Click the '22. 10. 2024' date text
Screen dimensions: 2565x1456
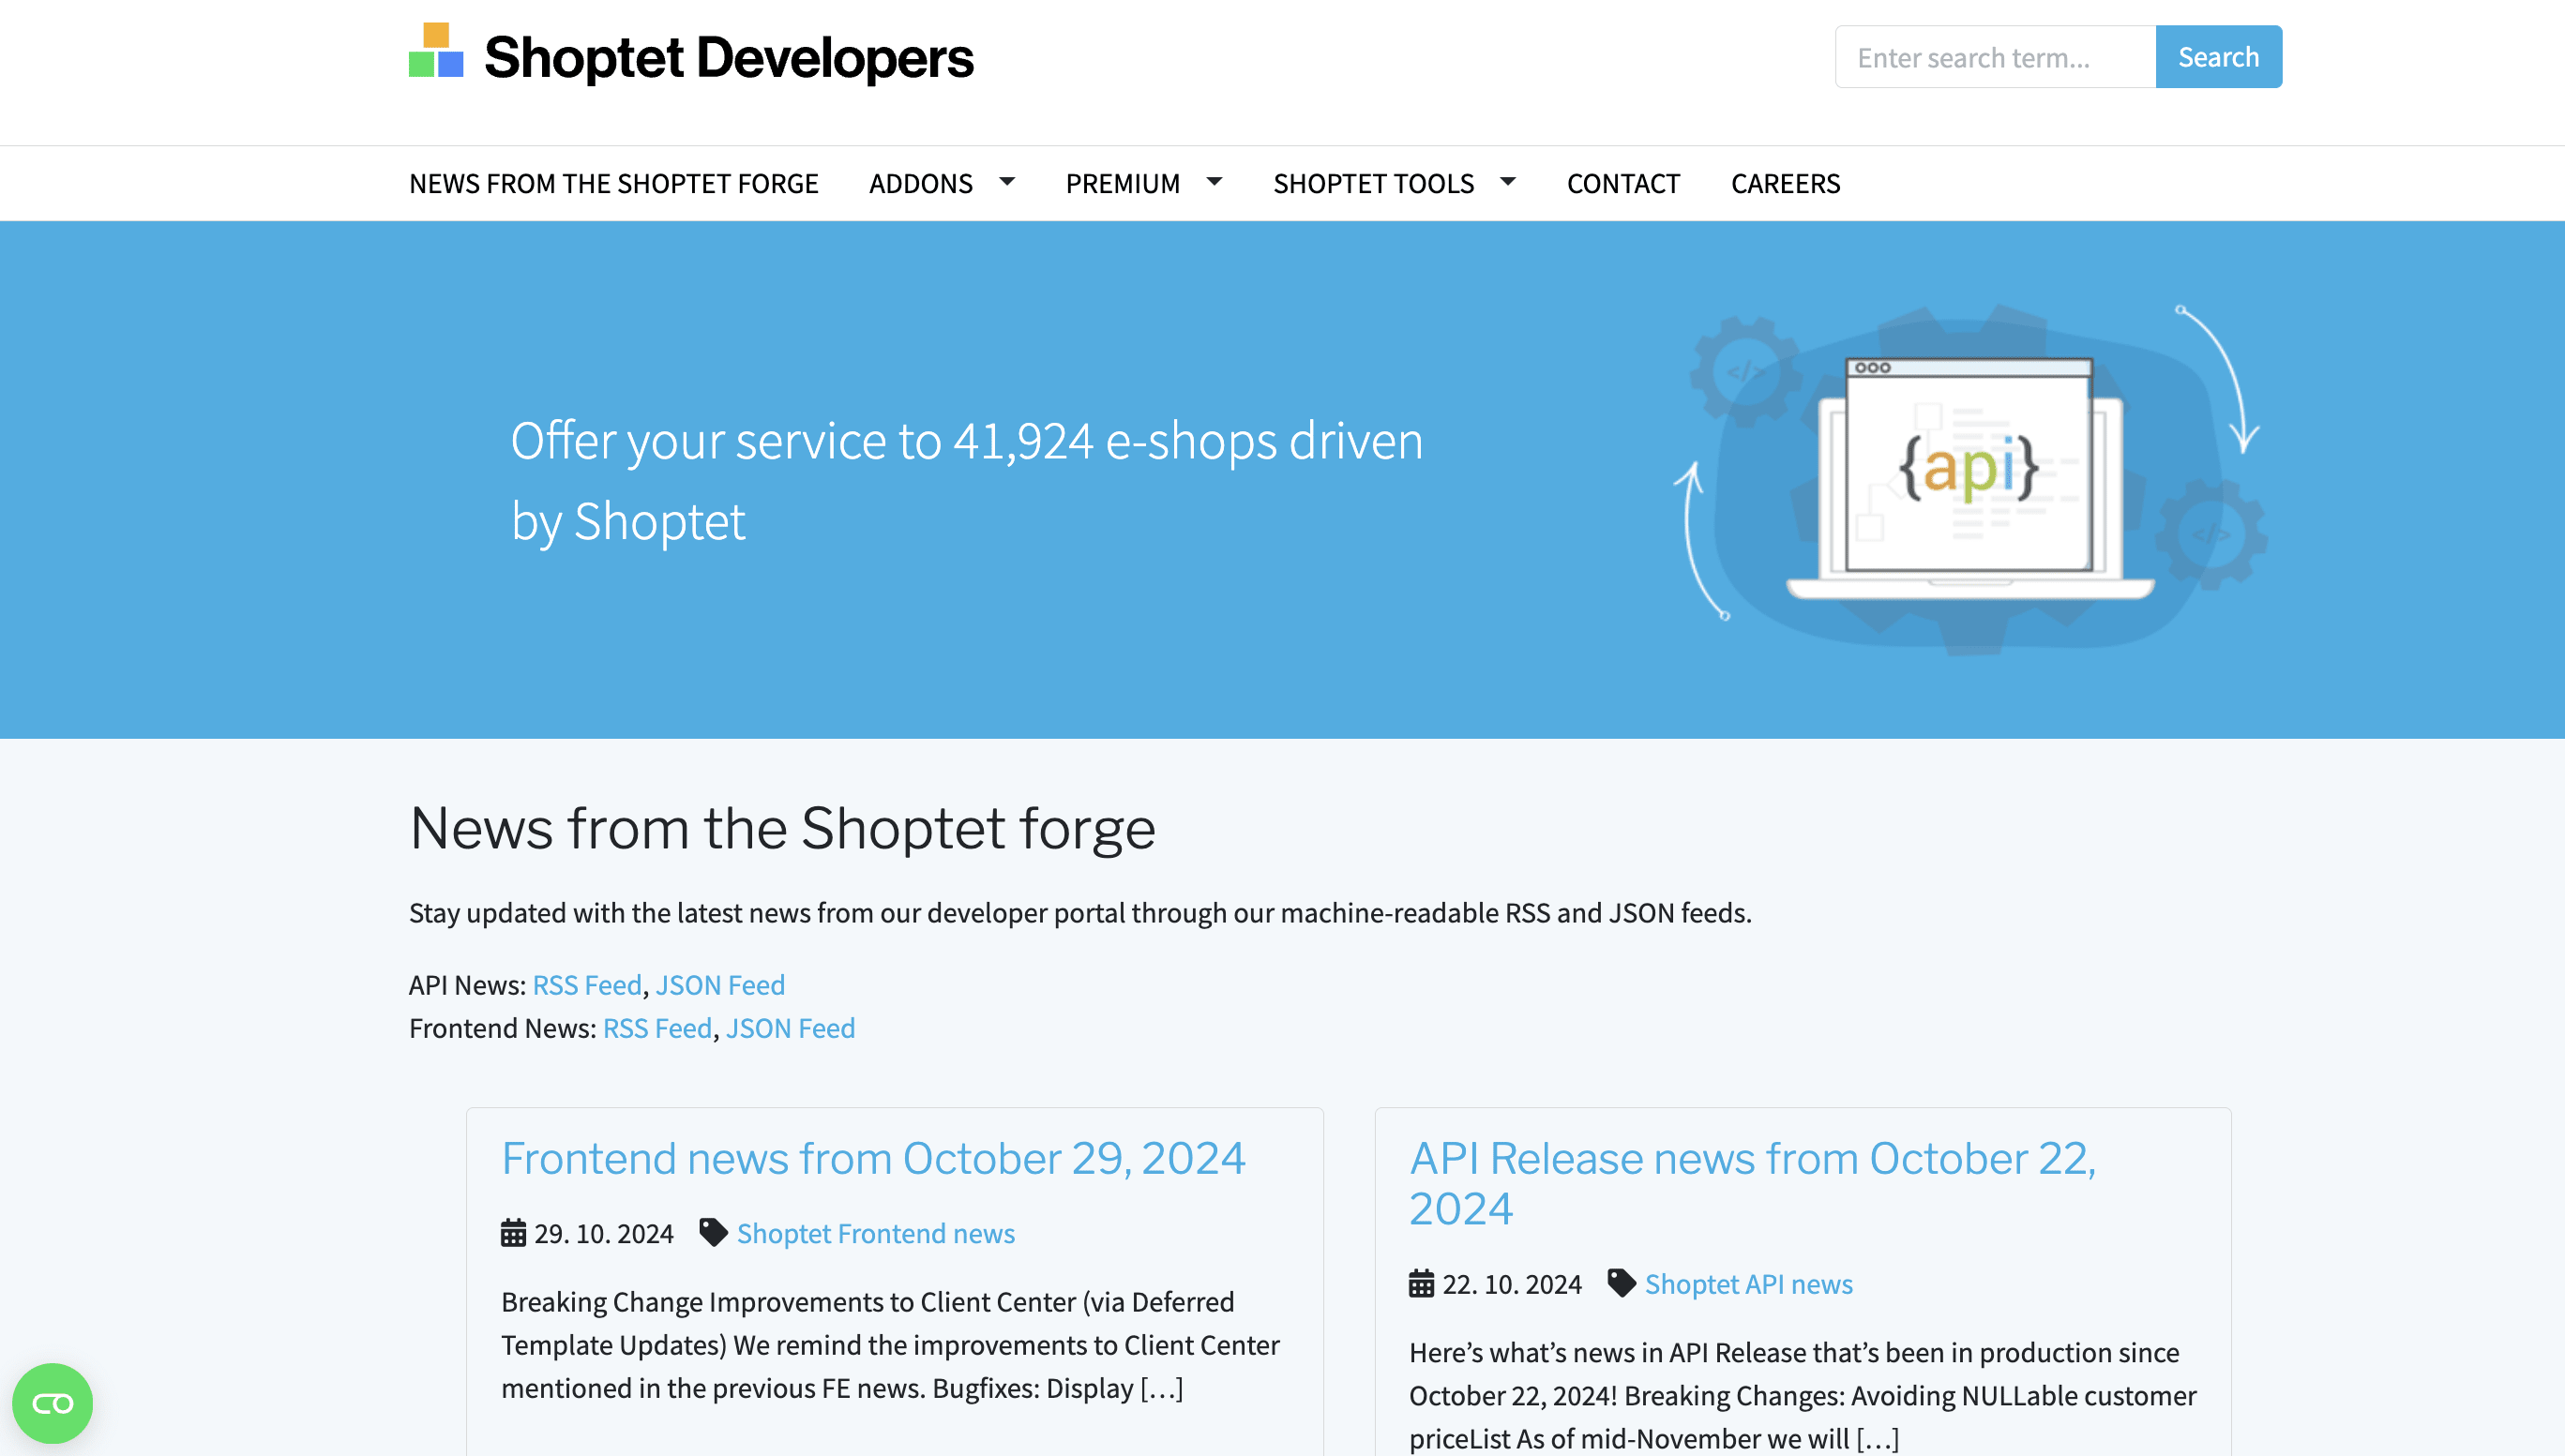point(1512,1284)
